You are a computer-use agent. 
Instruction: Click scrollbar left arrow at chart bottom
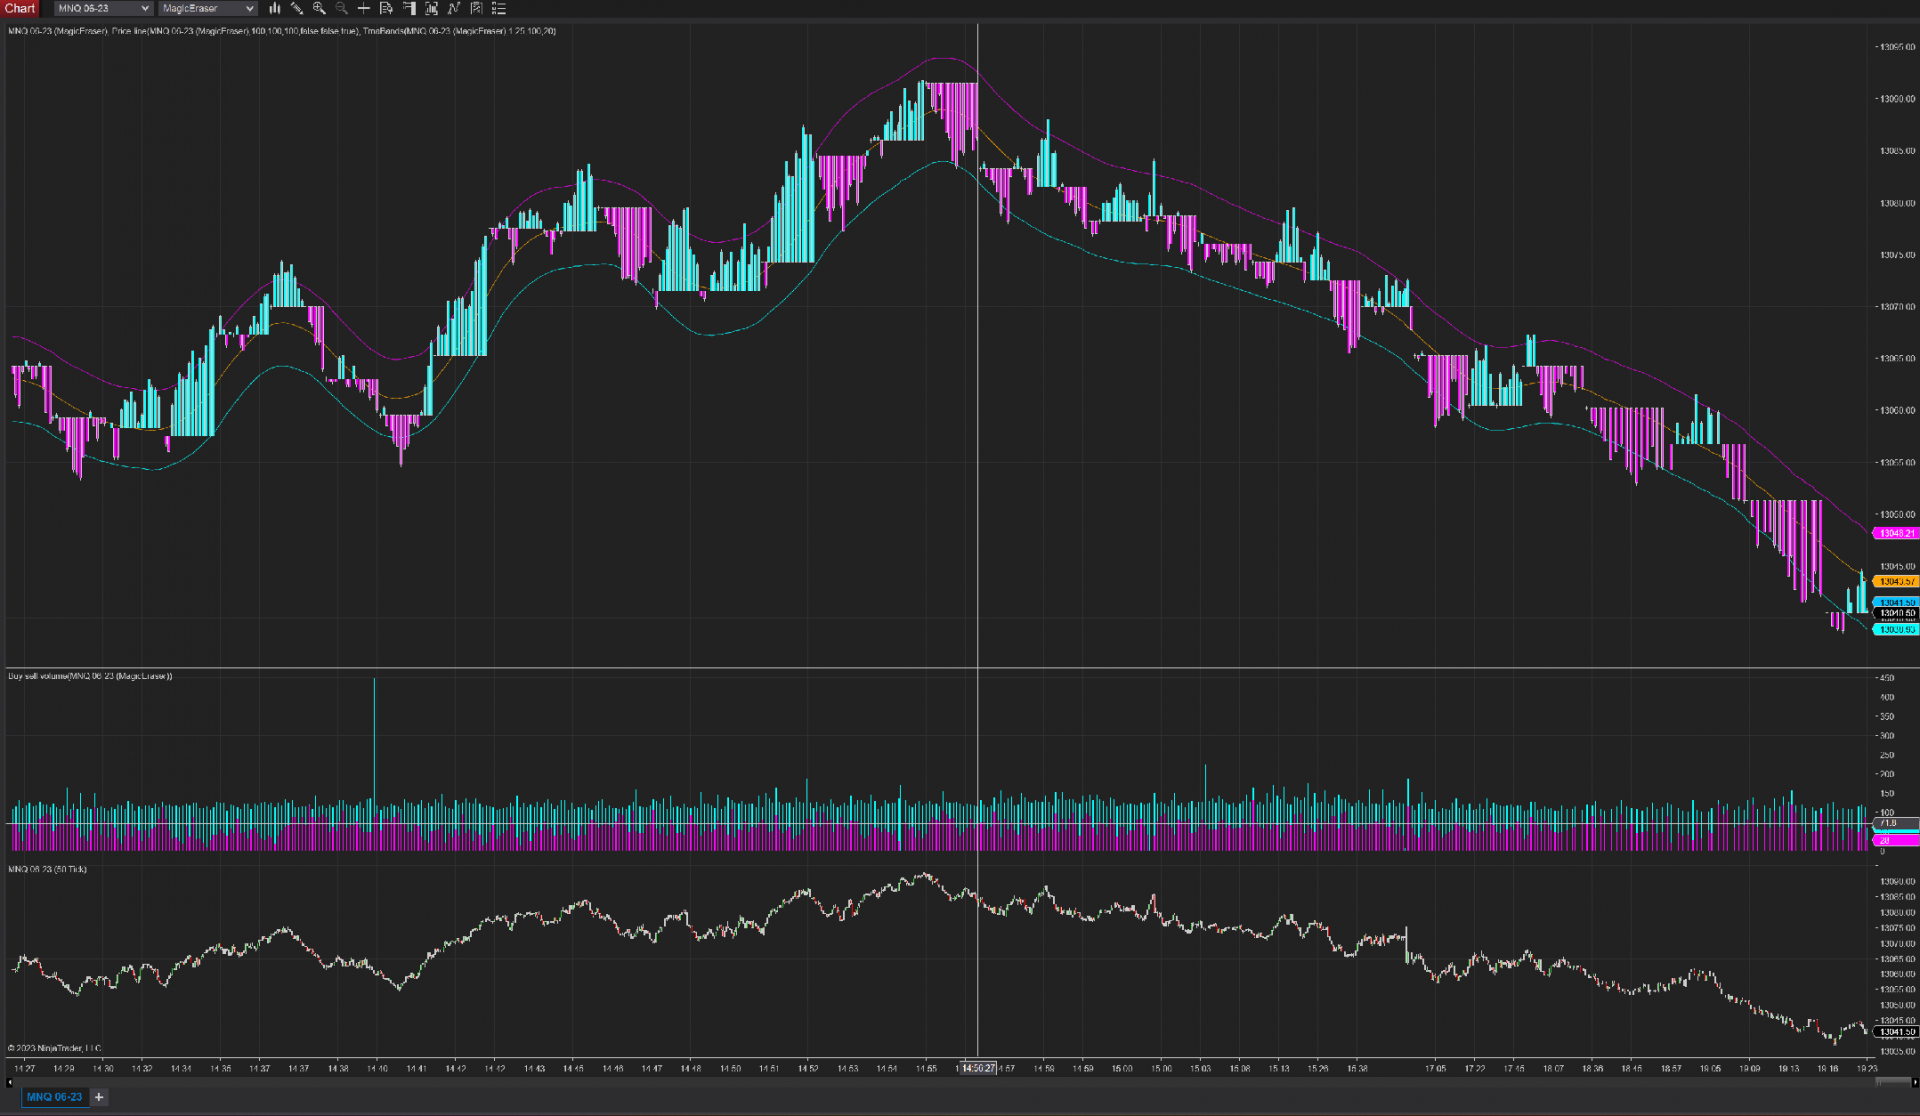point(9,1082)
